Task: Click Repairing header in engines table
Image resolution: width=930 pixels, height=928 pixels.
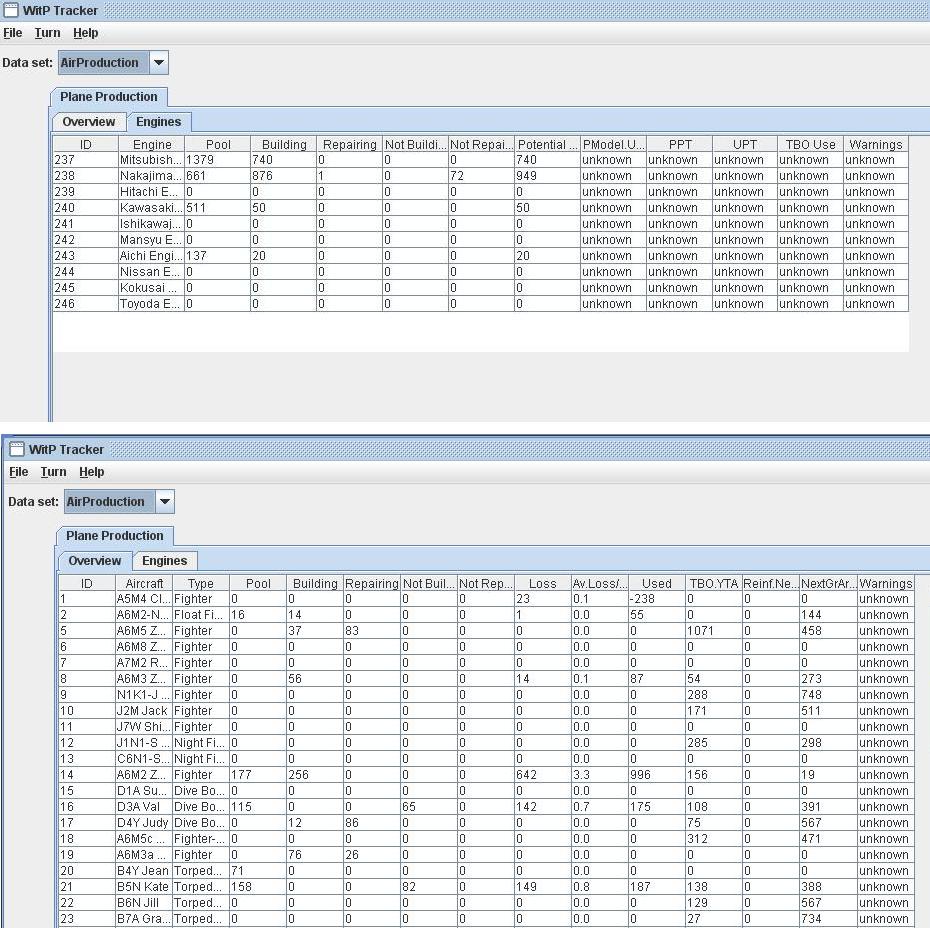Action: 349,144
